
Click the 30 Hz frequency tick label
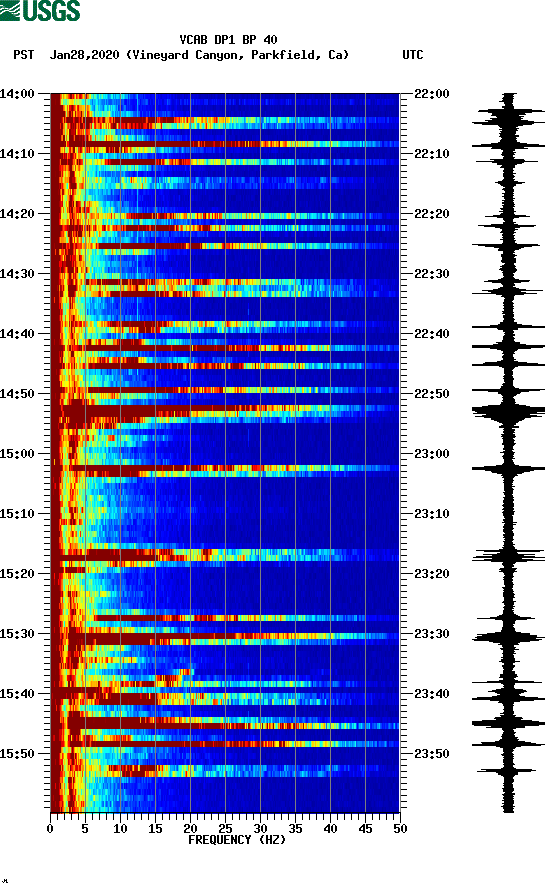pos(260,829)
